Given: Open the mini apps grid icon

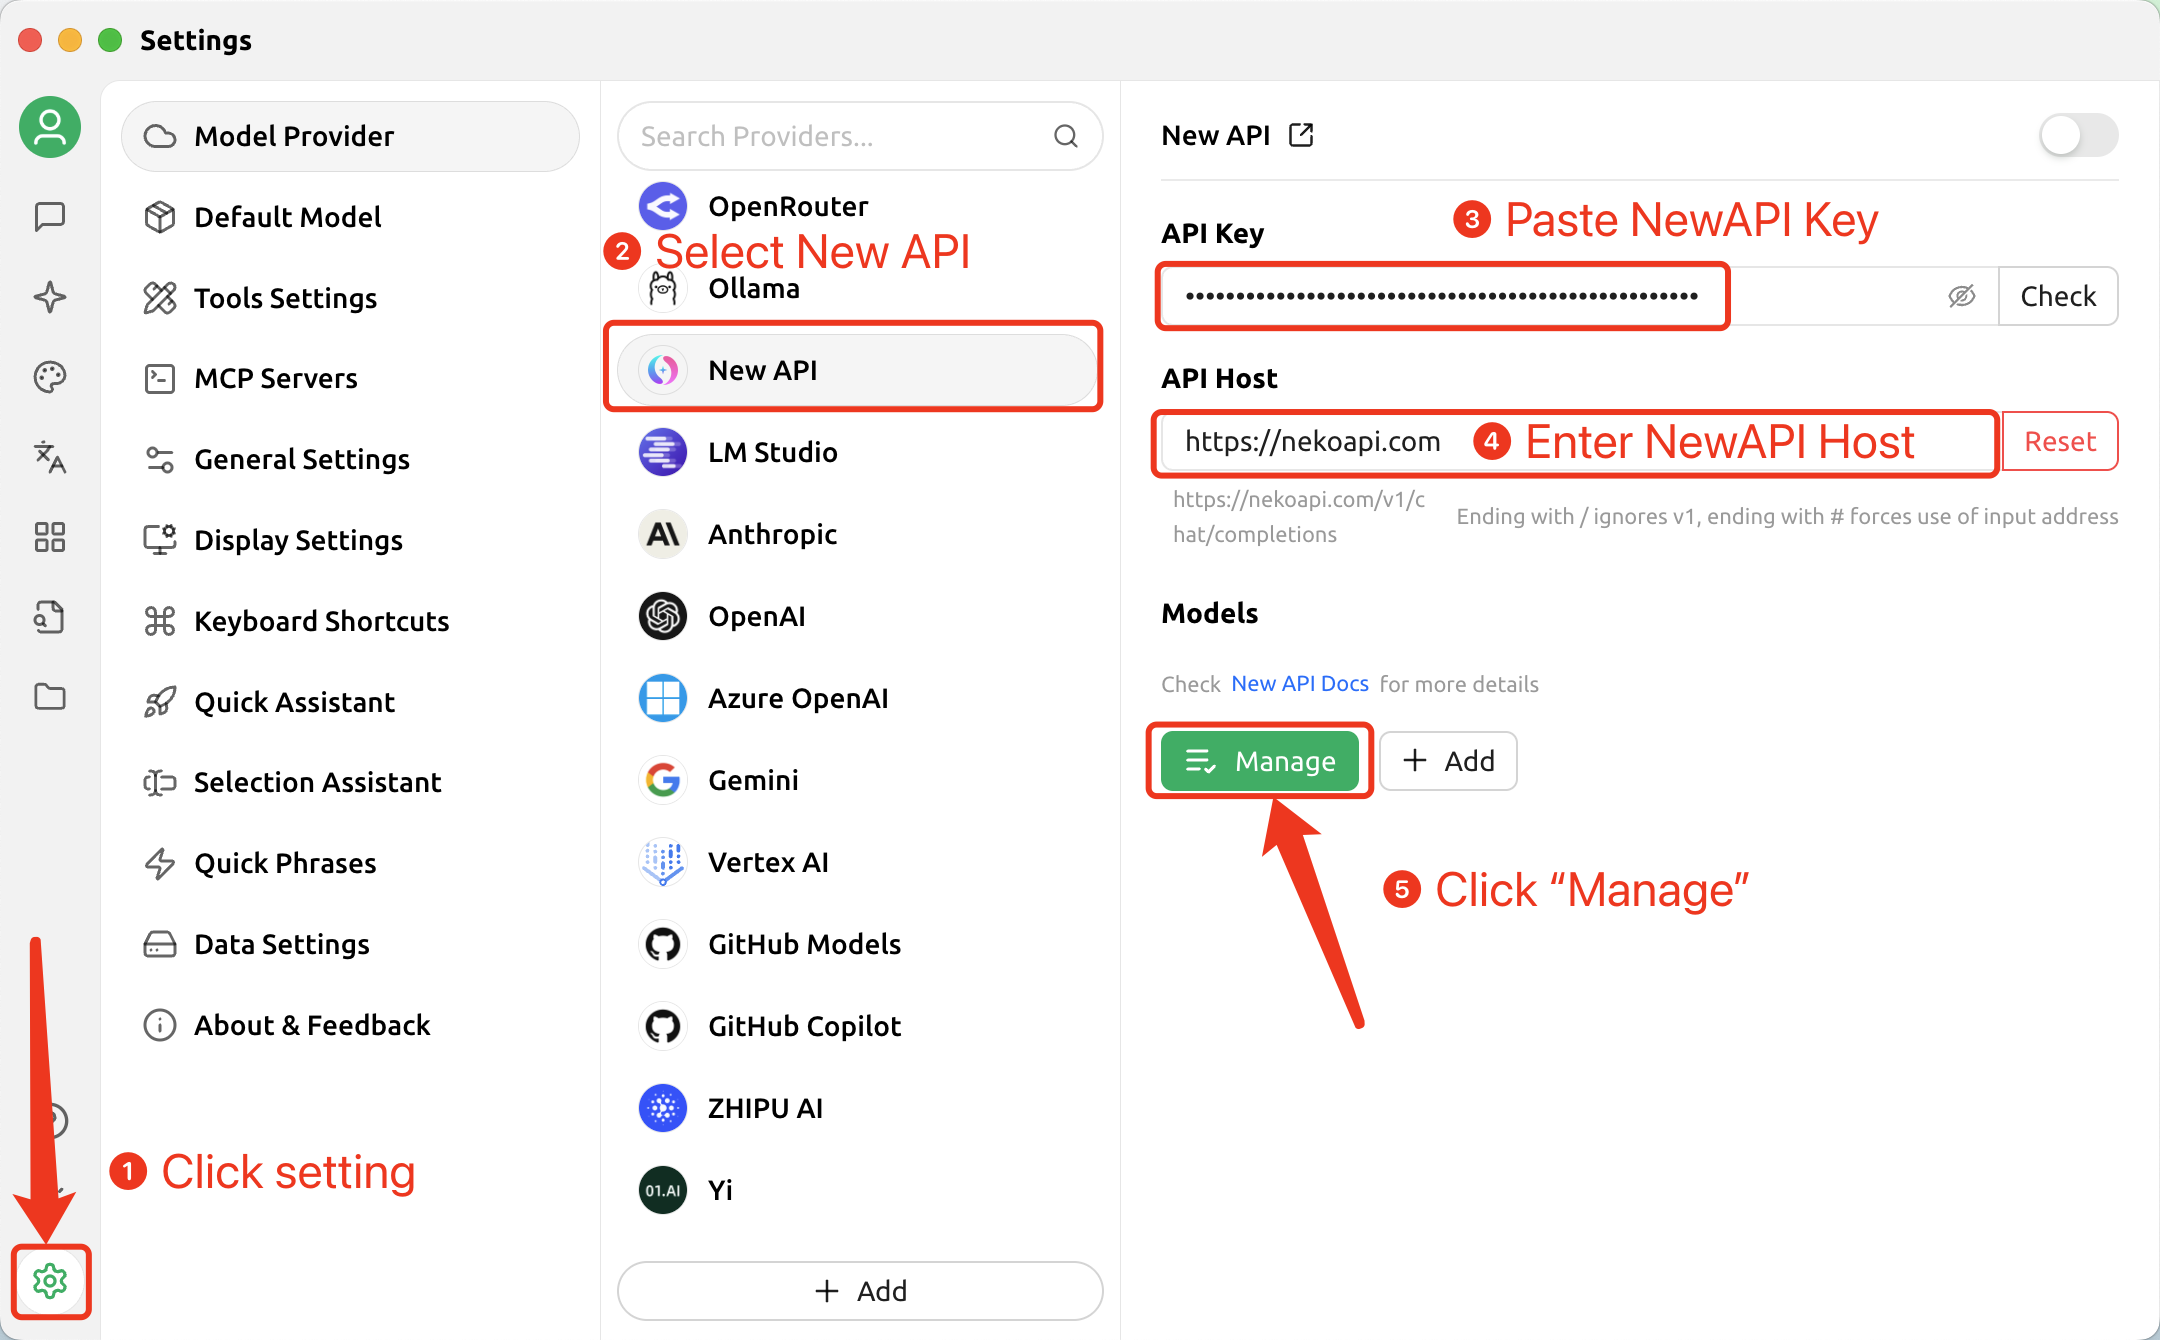Looking at the screenshot, I should click(x=50, y=537).
